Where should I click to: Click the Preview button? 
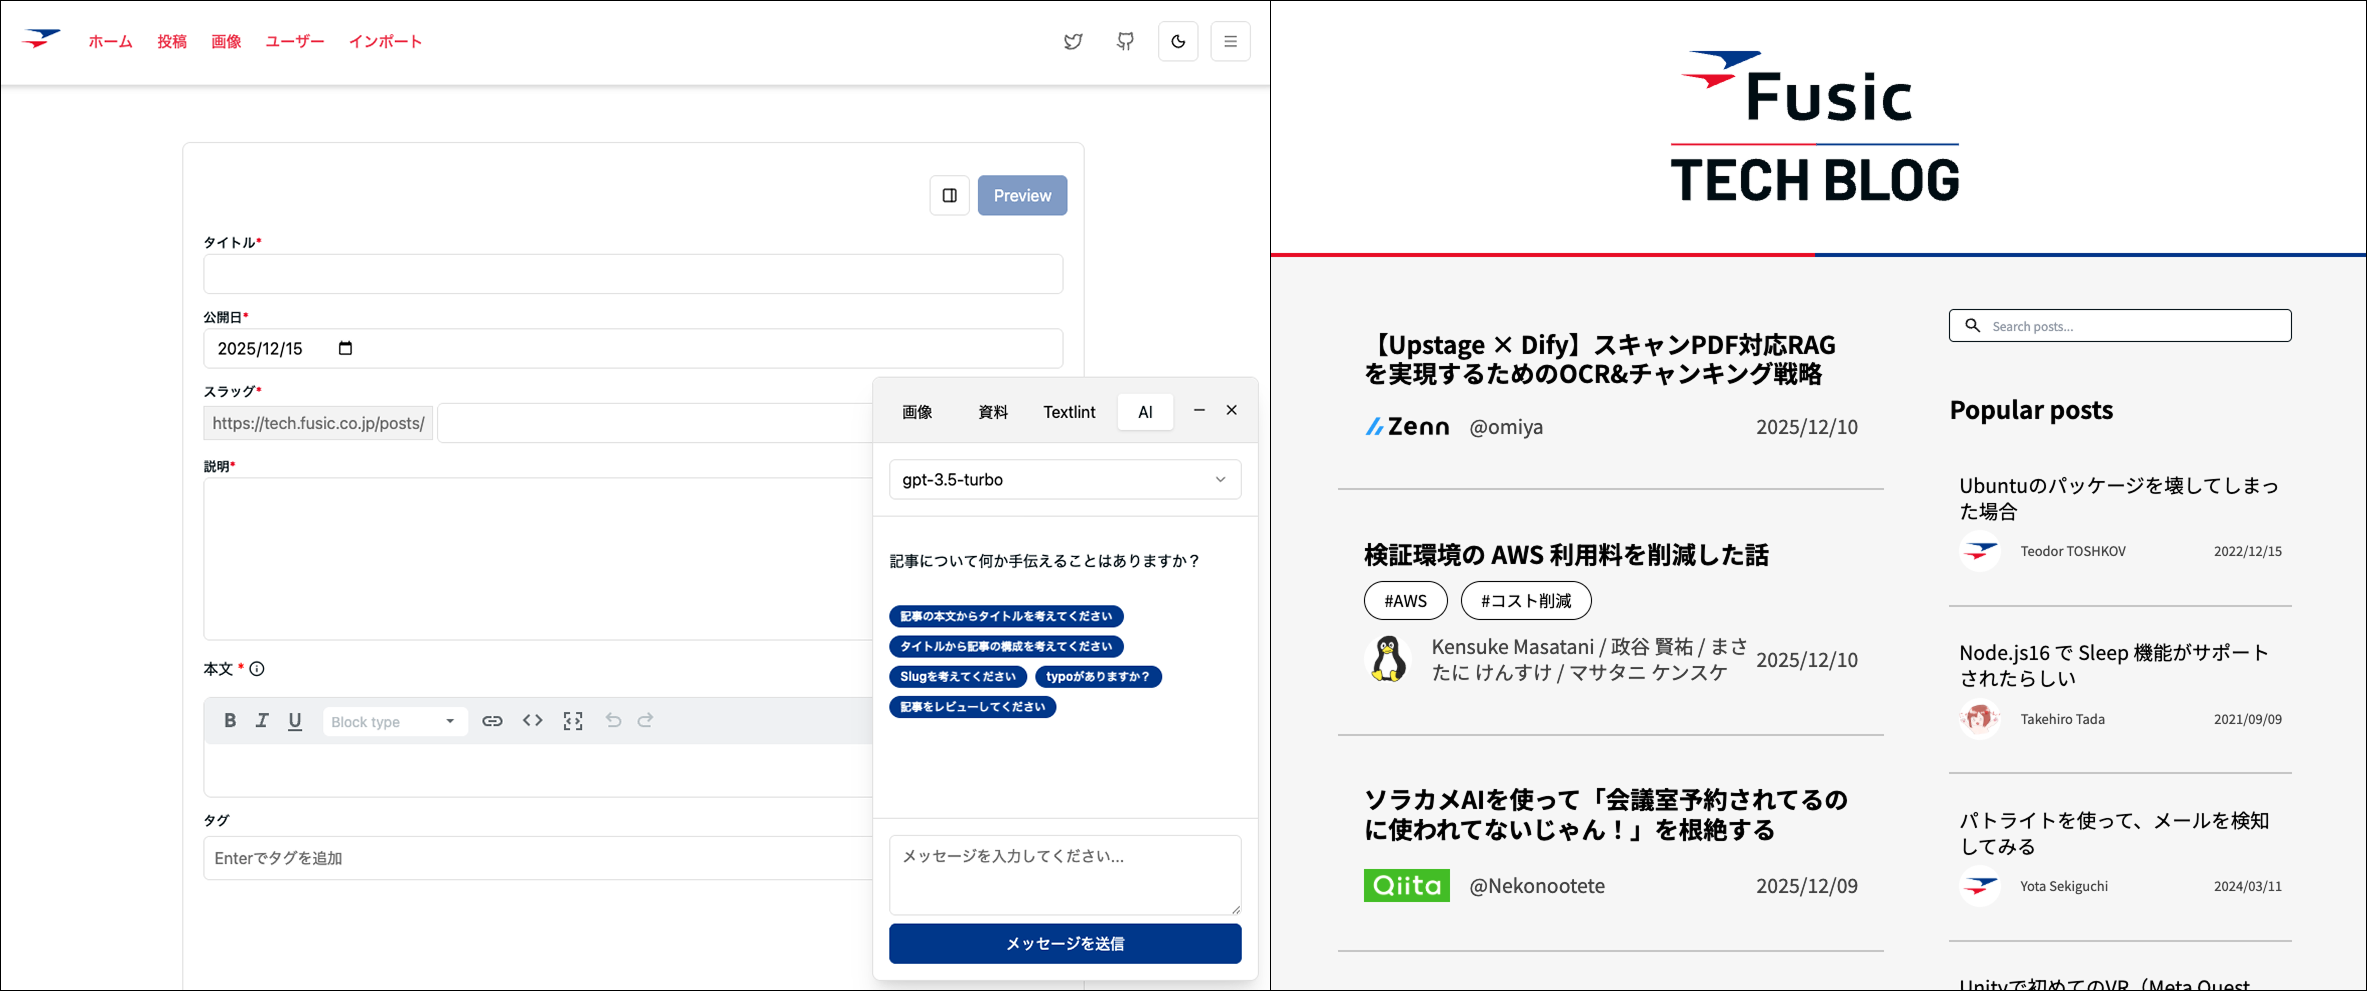click(x=1022, y=195)
